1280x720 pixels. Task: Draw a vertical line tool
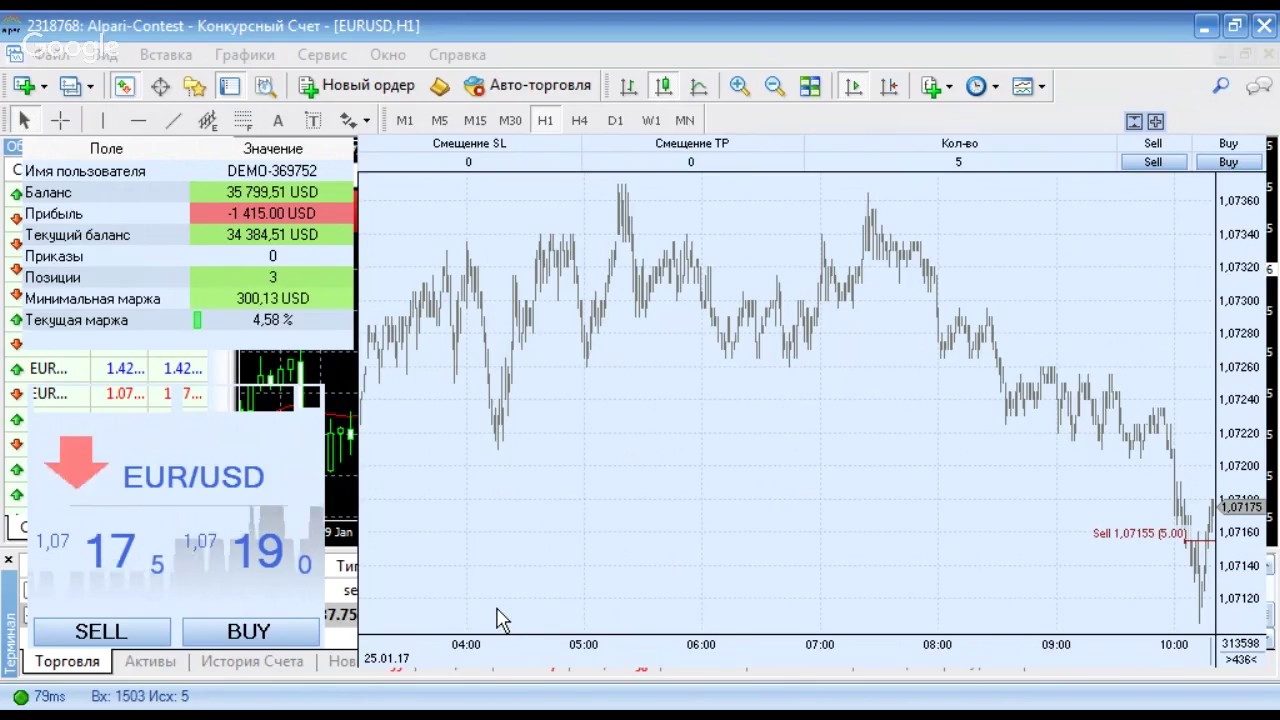click(x=102, y=120)
